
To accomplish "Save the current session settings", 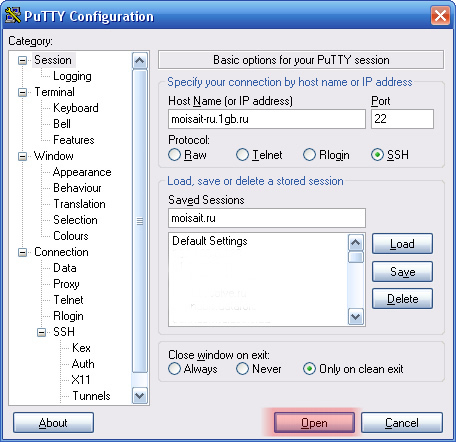I will pyautogui.click(x=402, y=272).
